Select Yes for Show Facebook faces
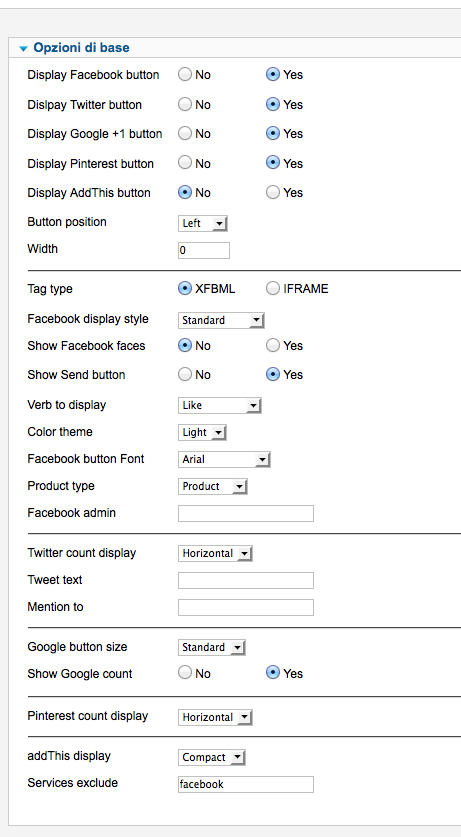 coord(273,346)
